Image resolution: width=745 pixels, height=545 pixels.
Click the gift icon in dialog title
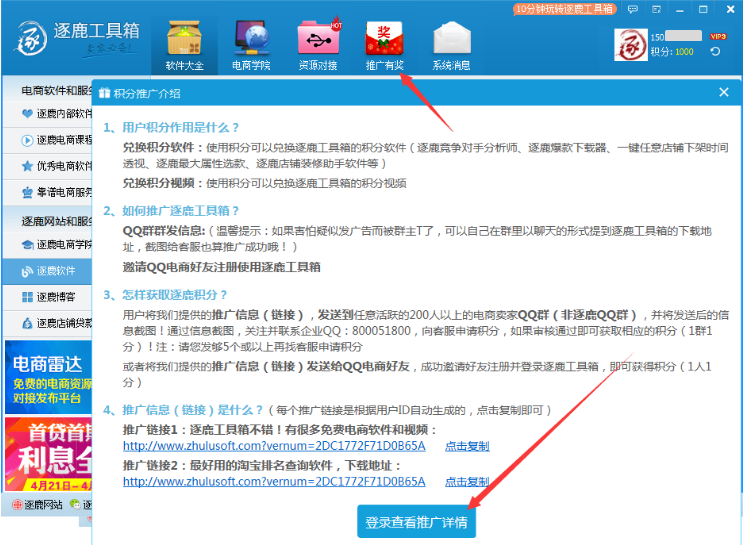[104, 93]
